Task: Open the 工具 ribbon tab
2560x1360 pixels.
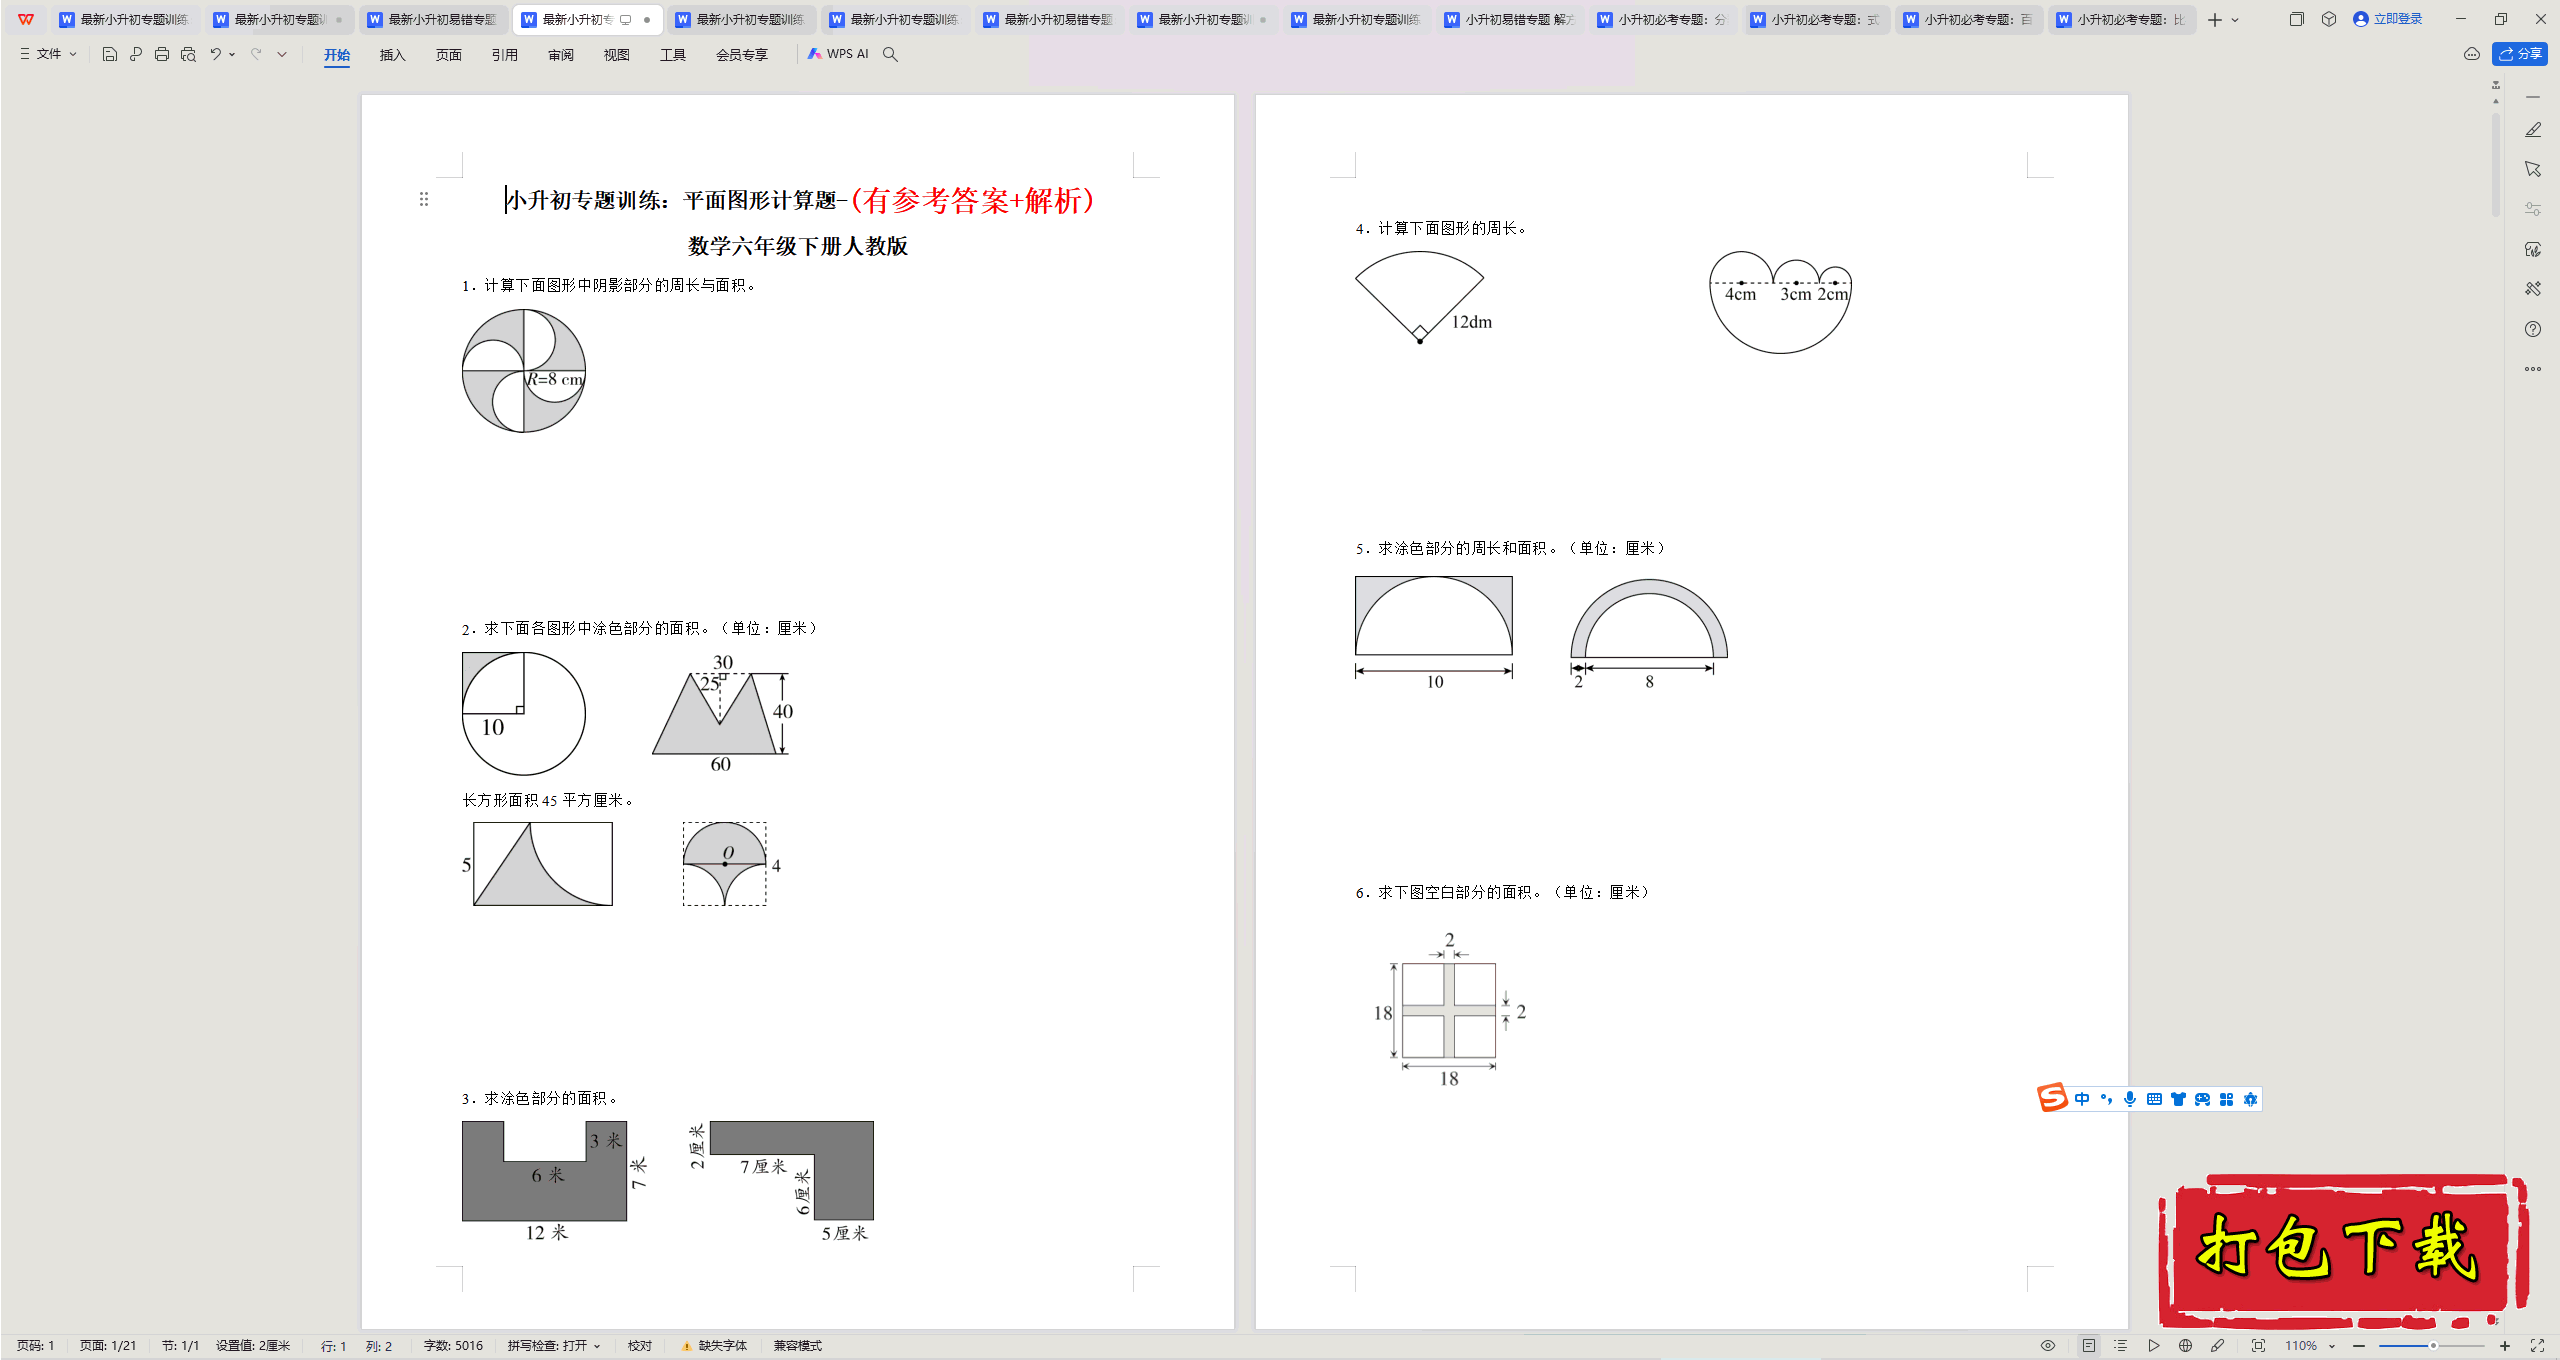Action: (x=672, y=55)
